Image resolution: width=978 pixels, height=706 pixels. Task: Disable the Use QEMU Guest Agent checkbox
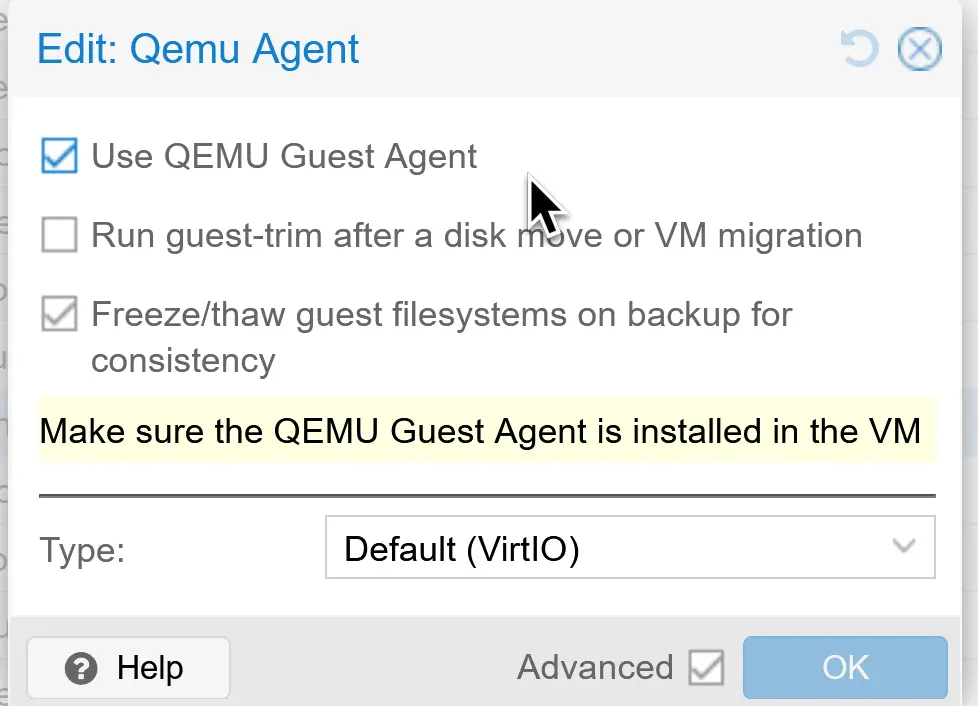pyautogui.click(x=58, y=156)
